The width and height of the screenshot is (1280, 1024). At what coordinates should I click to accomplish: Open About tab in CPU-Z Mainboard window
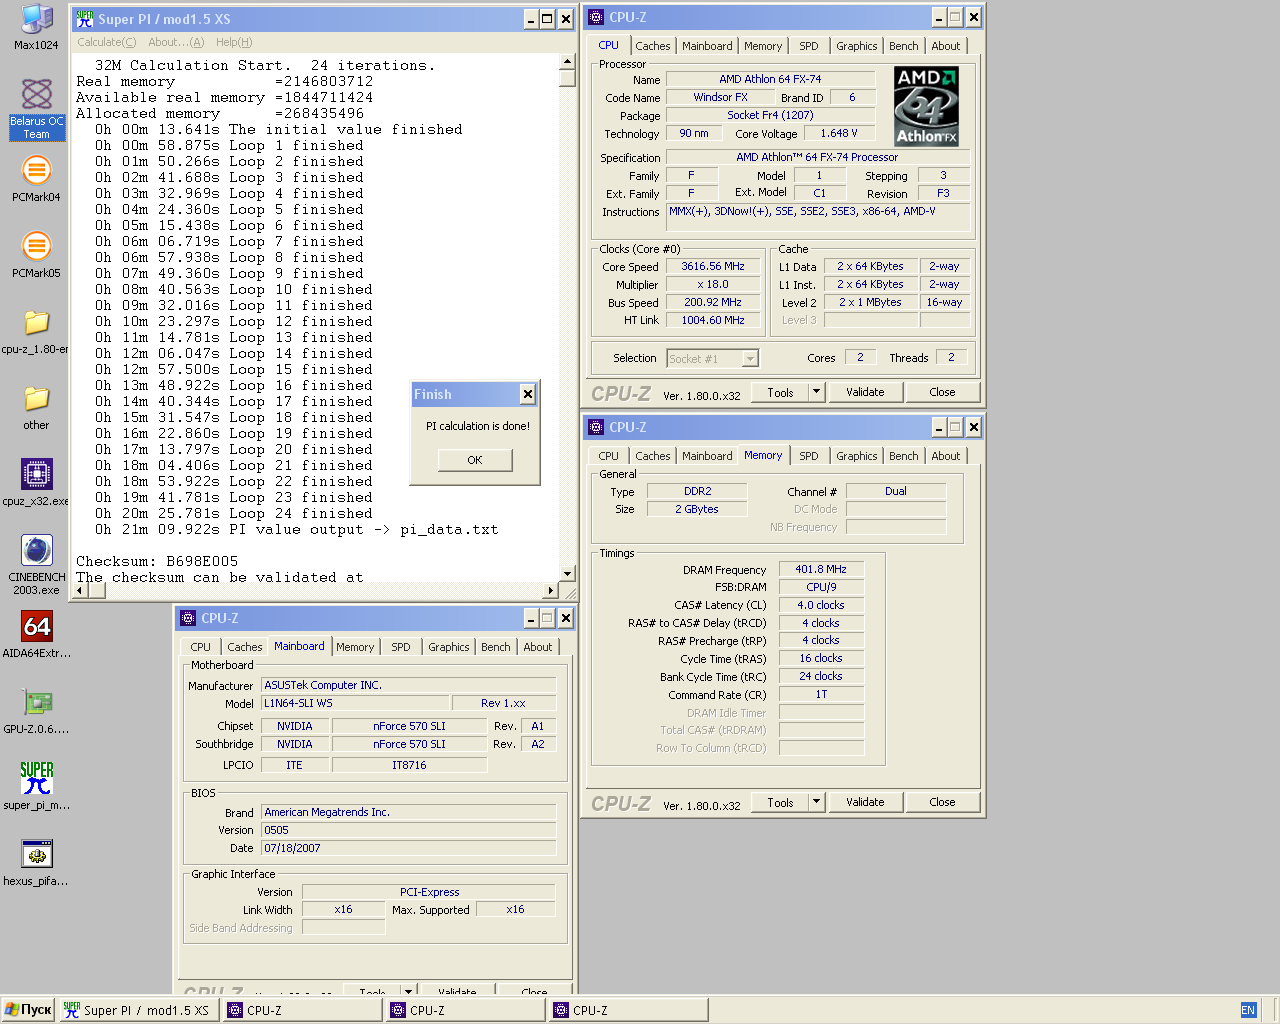click(x=538, y=647)
